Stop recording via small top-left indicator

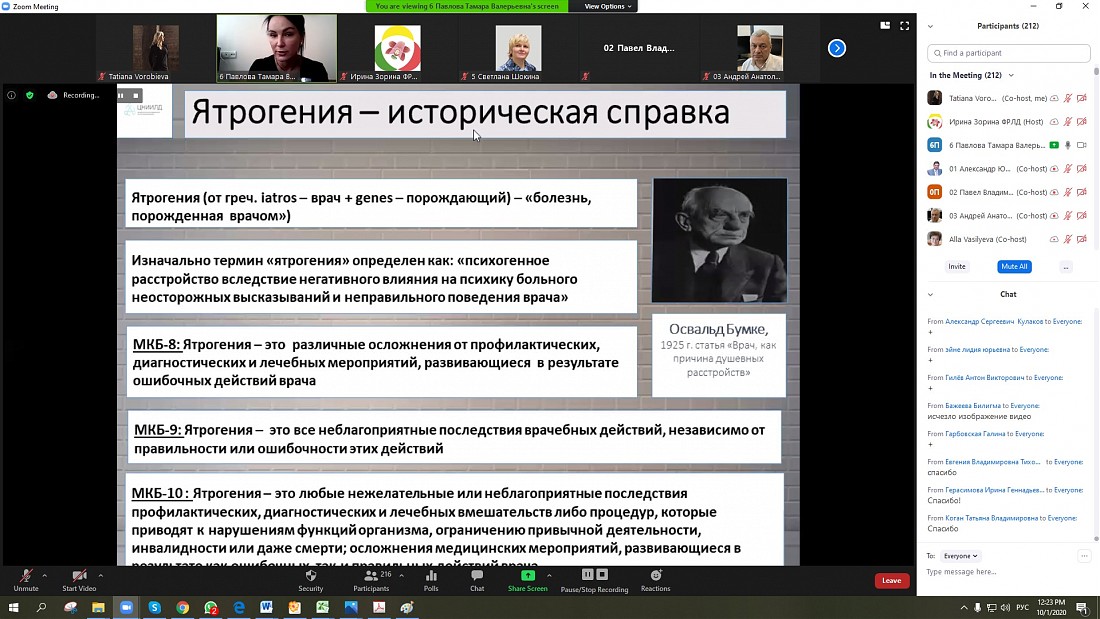pos(136,95)
